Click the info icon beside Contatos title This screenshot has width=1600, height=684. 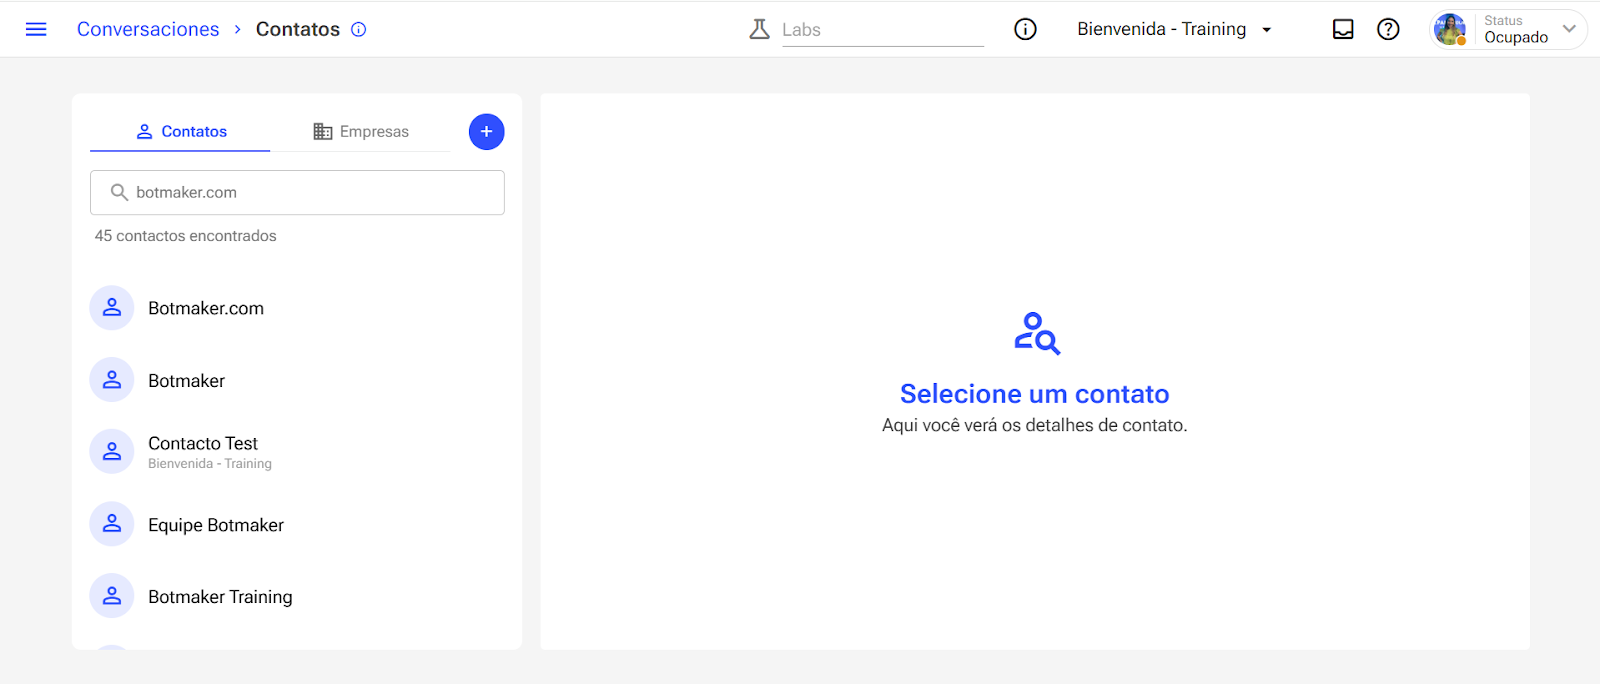pyautogui.click(x=359, y=29)
